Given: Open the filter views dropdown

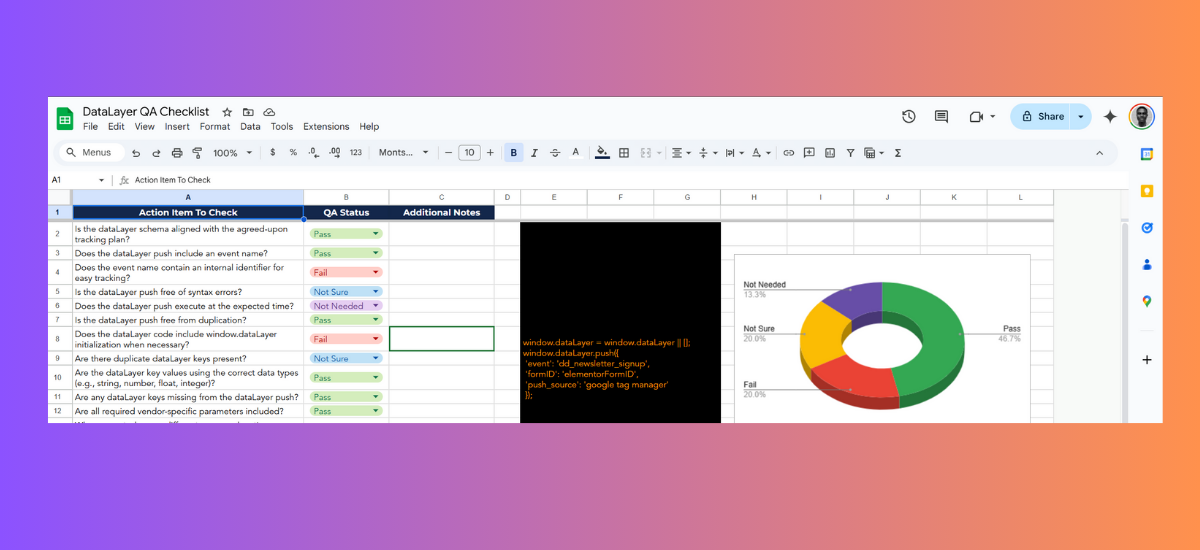Looking at the screenshot, I should coord(874,153).
